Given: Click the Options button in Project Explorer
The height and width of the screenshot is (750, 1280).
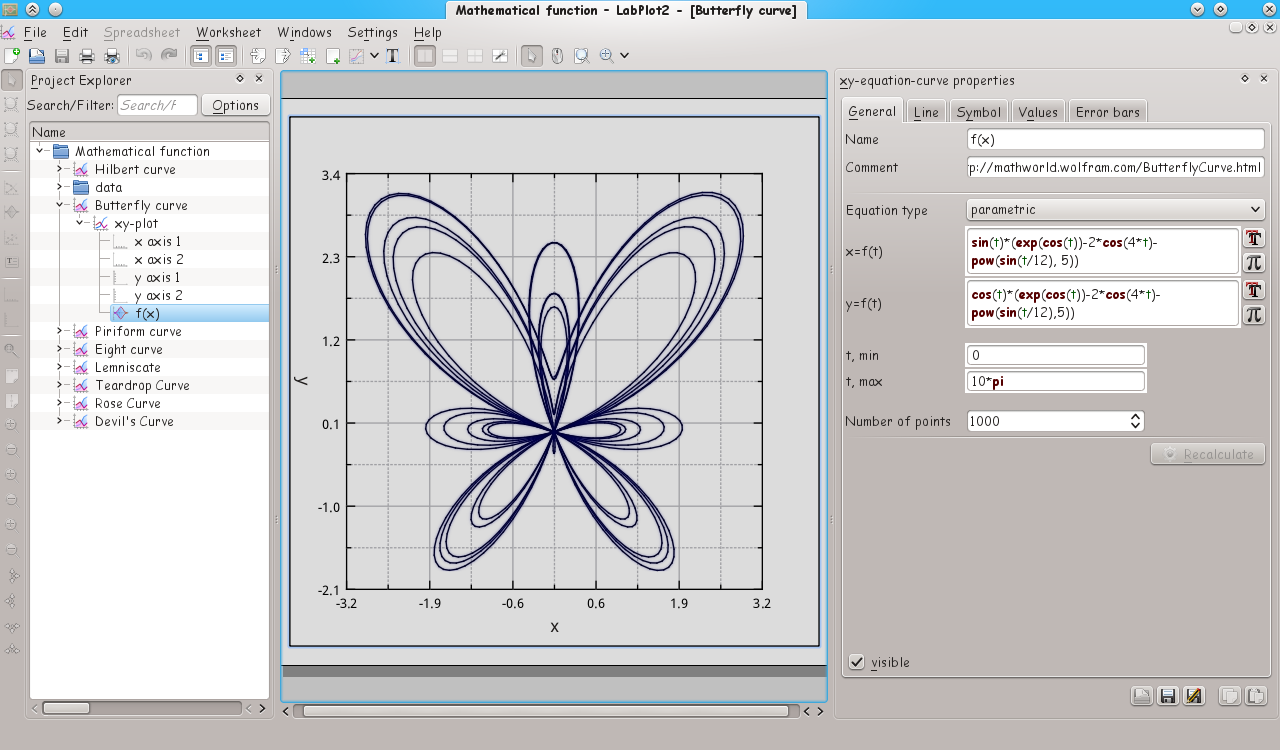Looking at the screenshot, I should click(x=235, y=105).
